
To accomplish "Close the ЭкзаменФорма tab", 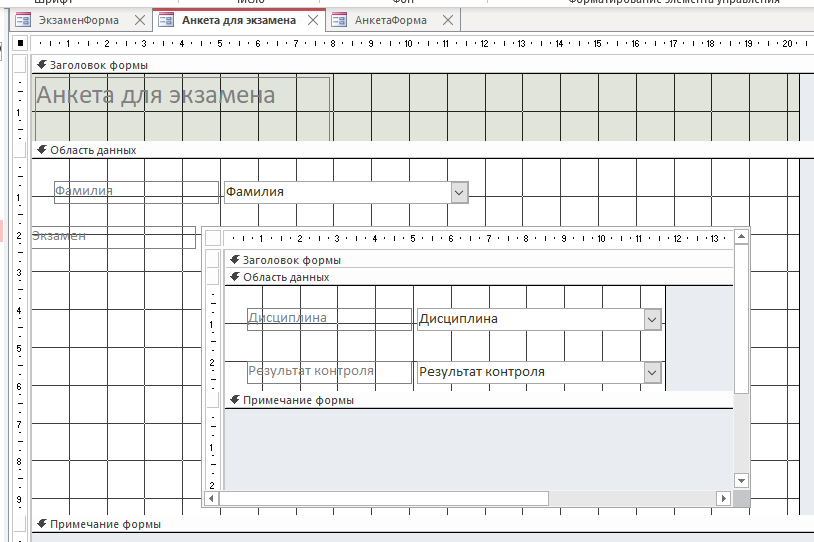I will click(140, 20).
